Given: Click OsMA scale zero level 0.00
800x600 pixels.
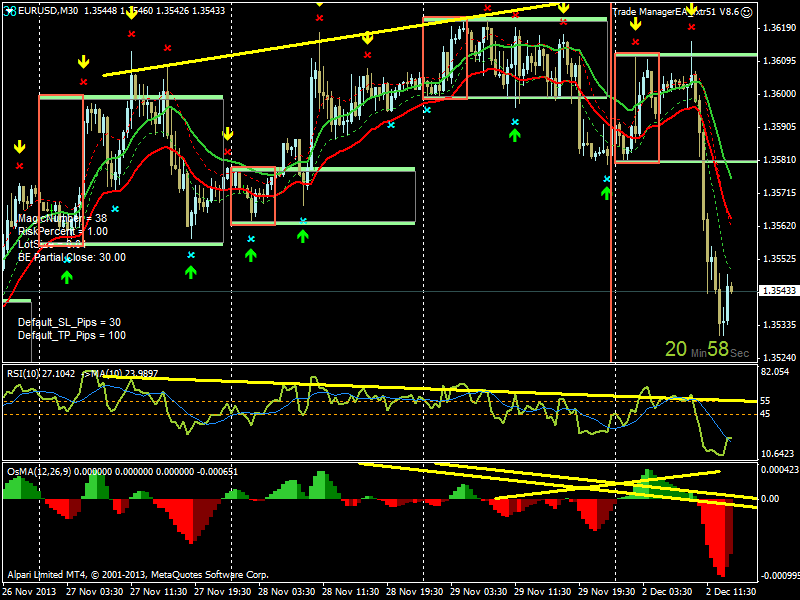Looking at the screenshot, I should pos(770,498).
